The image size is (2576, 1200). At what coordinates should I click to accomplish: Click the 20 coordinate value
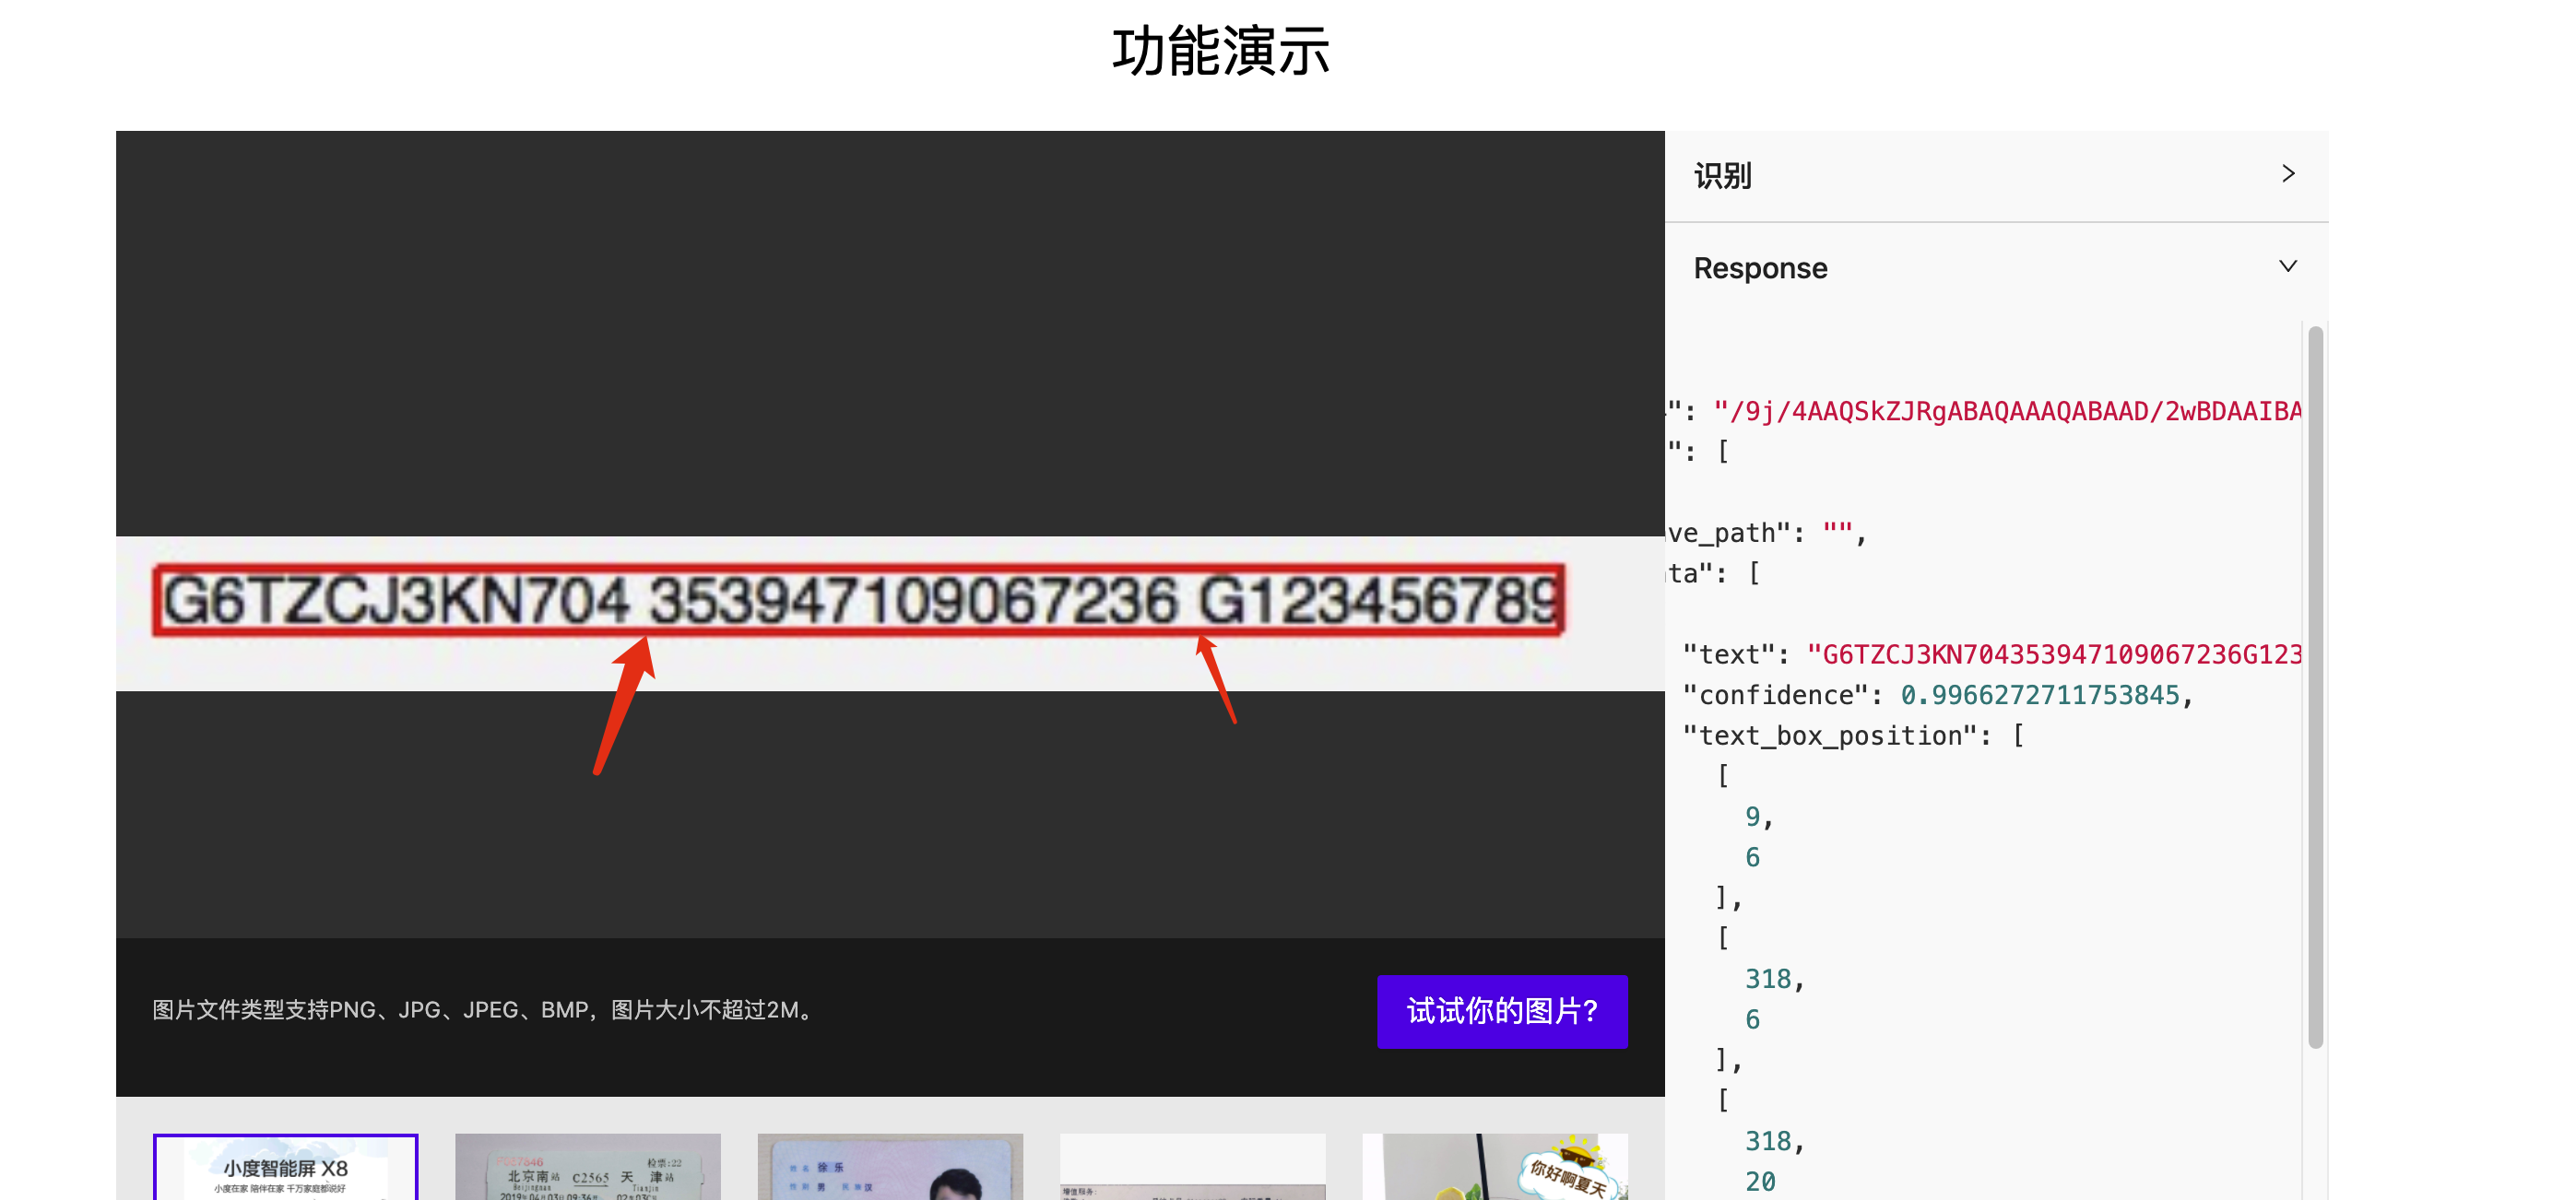(x=1760, y=1182)
